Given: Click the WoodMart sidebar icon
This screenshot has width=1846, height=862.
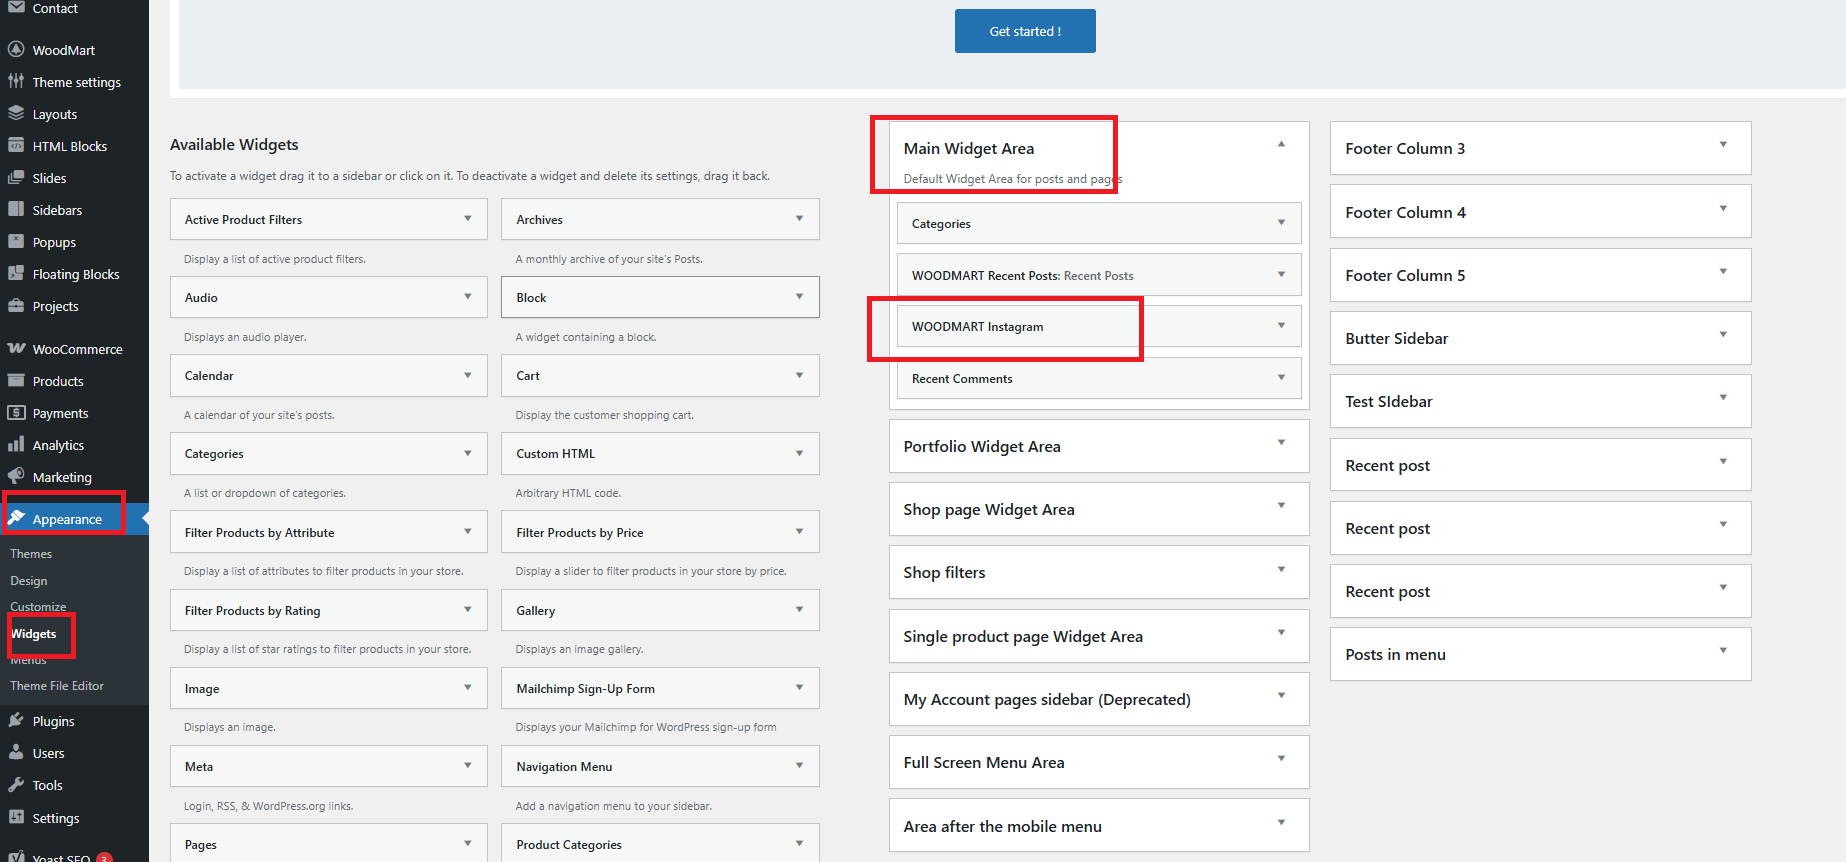Looking at the screenshot, I should 16,49.
